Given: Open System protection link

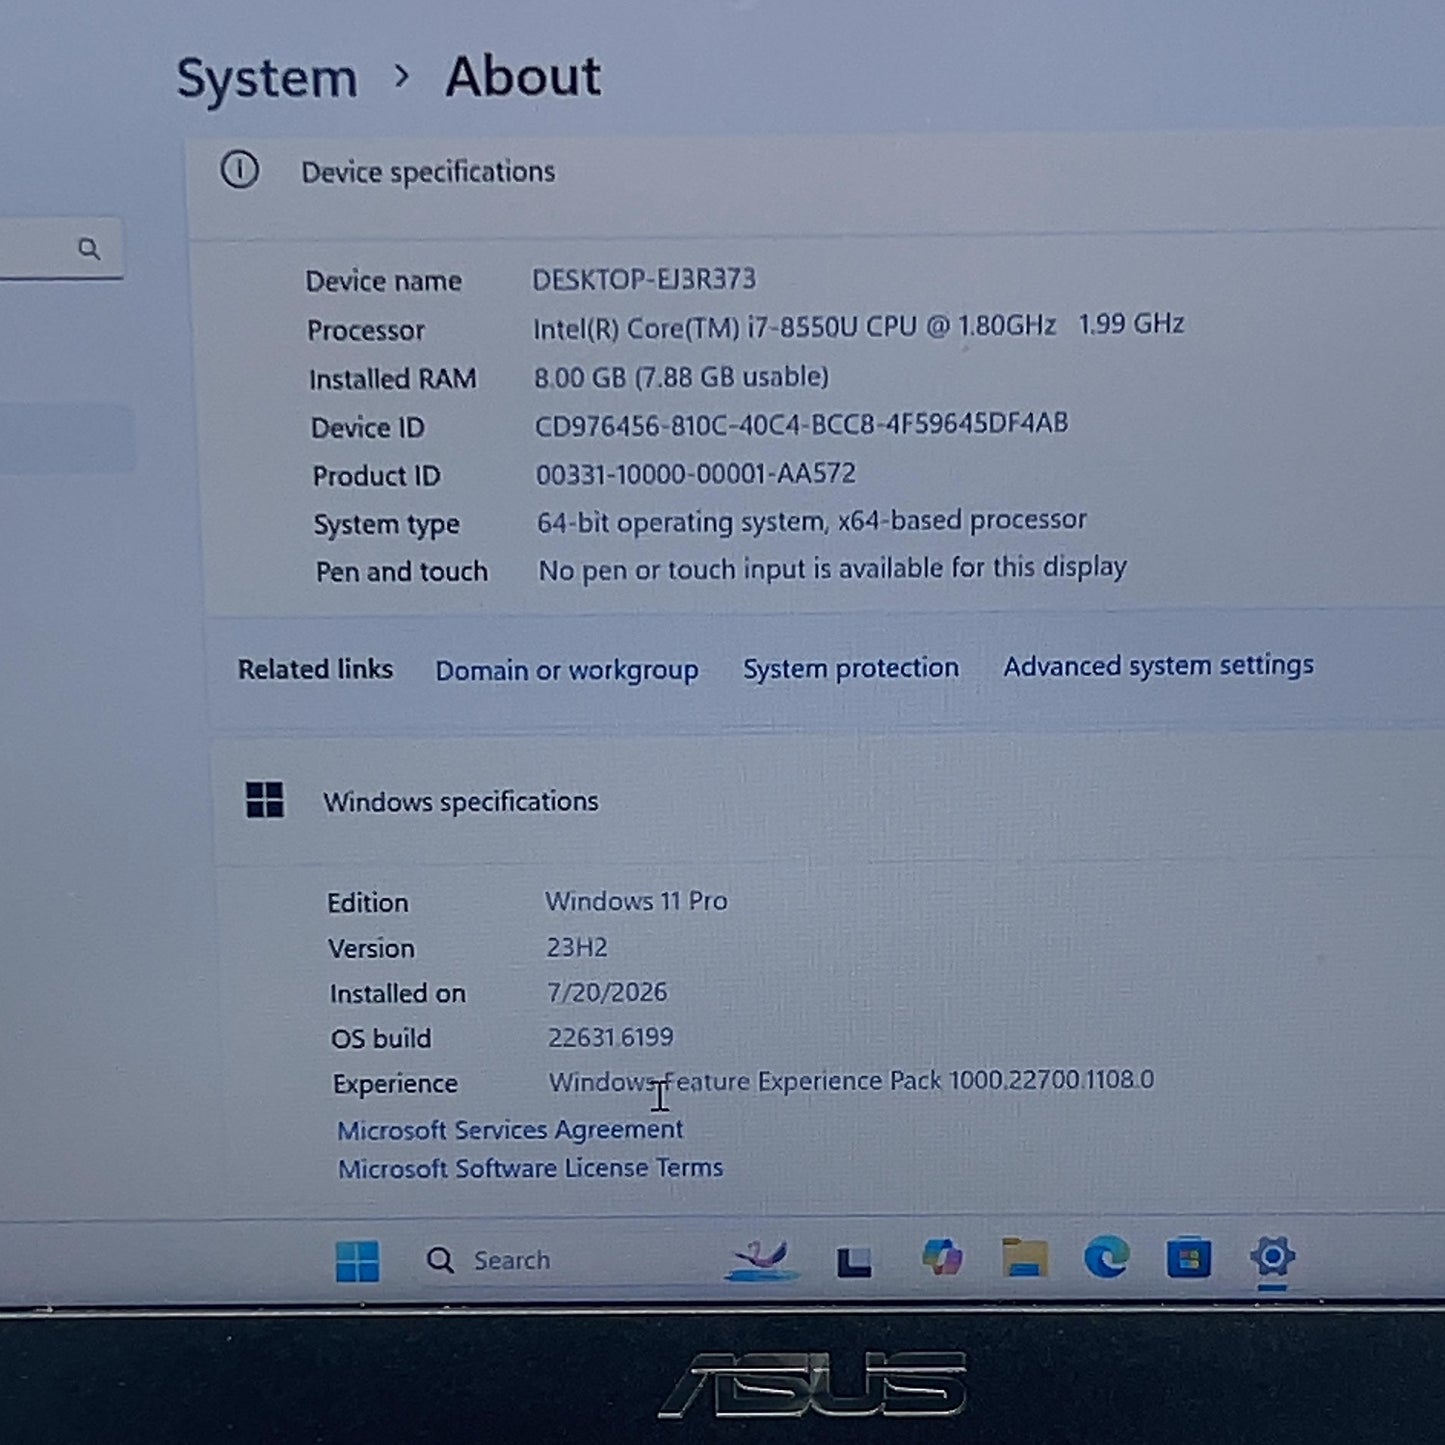Looking at the screenshot, I should coord(851,668).
